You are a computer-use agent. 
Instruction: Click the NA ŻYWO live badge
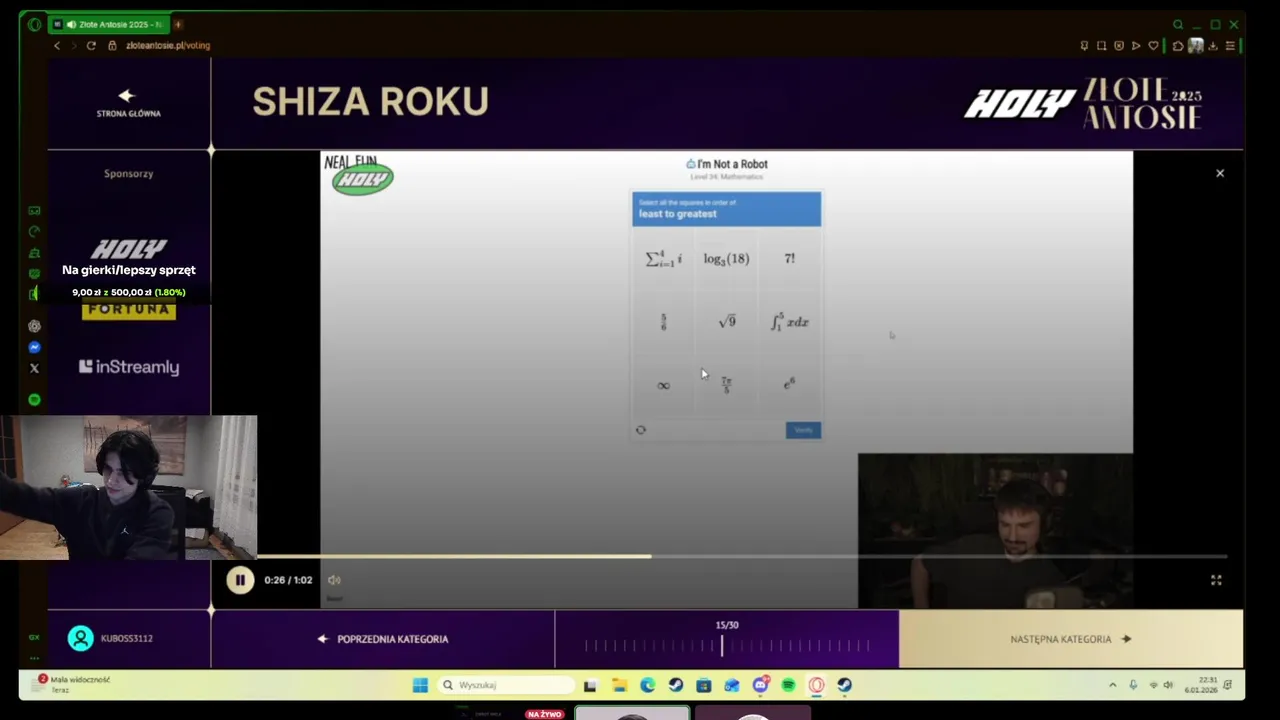(x=544, y=714)
